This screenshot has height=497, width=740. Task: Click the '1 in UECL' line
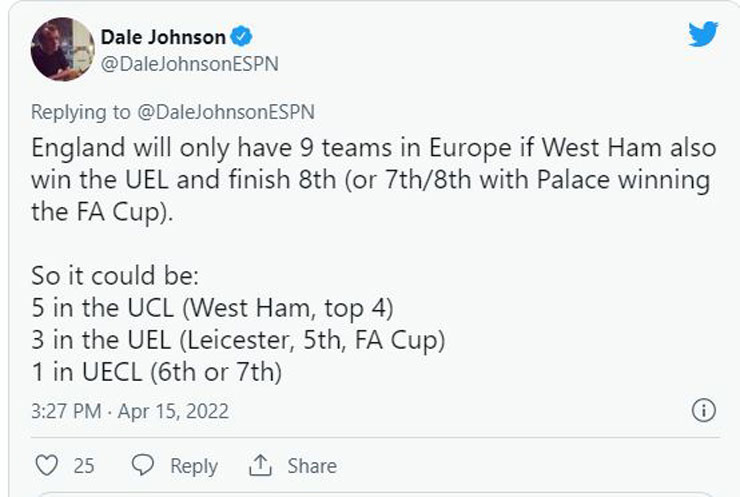tap(157, 372)
